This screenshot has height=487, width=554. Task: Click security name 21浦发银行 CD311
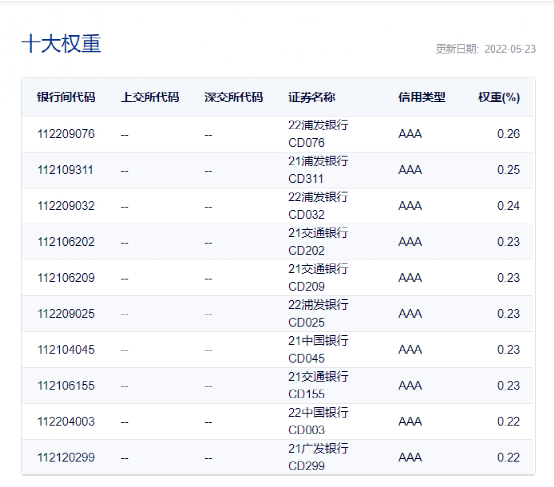click(318, 170)
